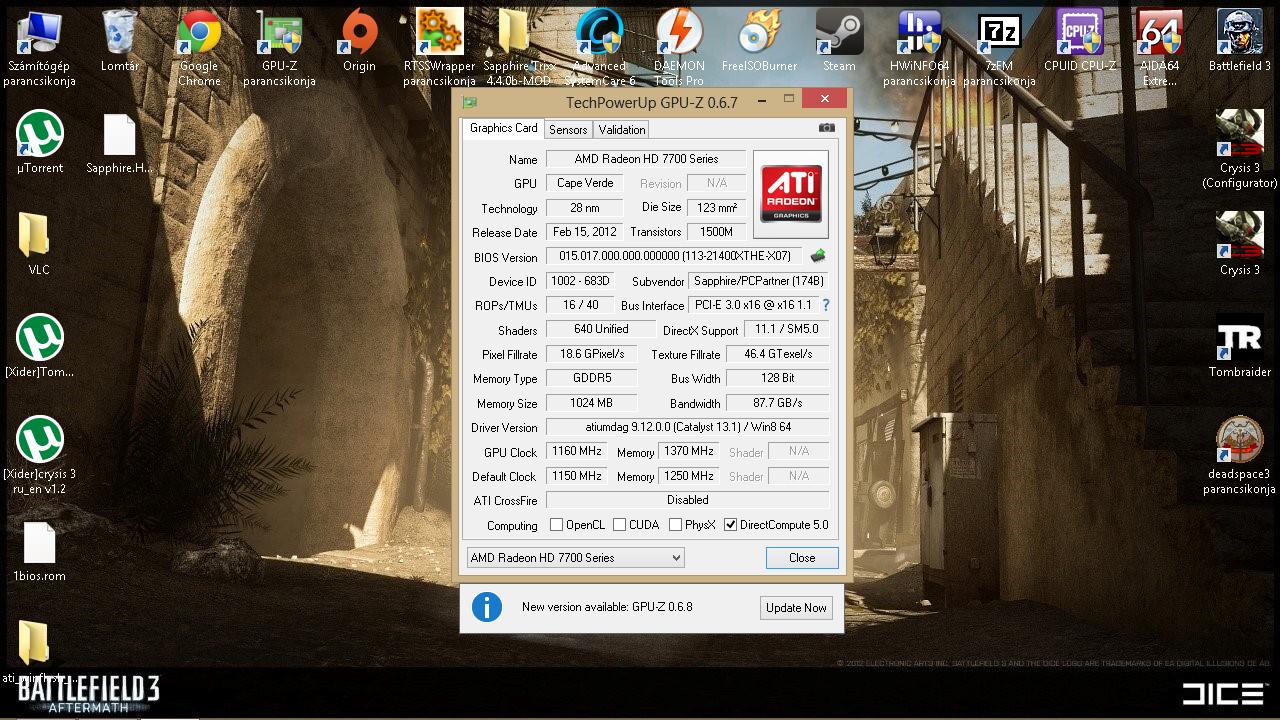Click the Bandwidth 87.7 GB/s value
1280x720 pixels.
(x=777, y=403)
